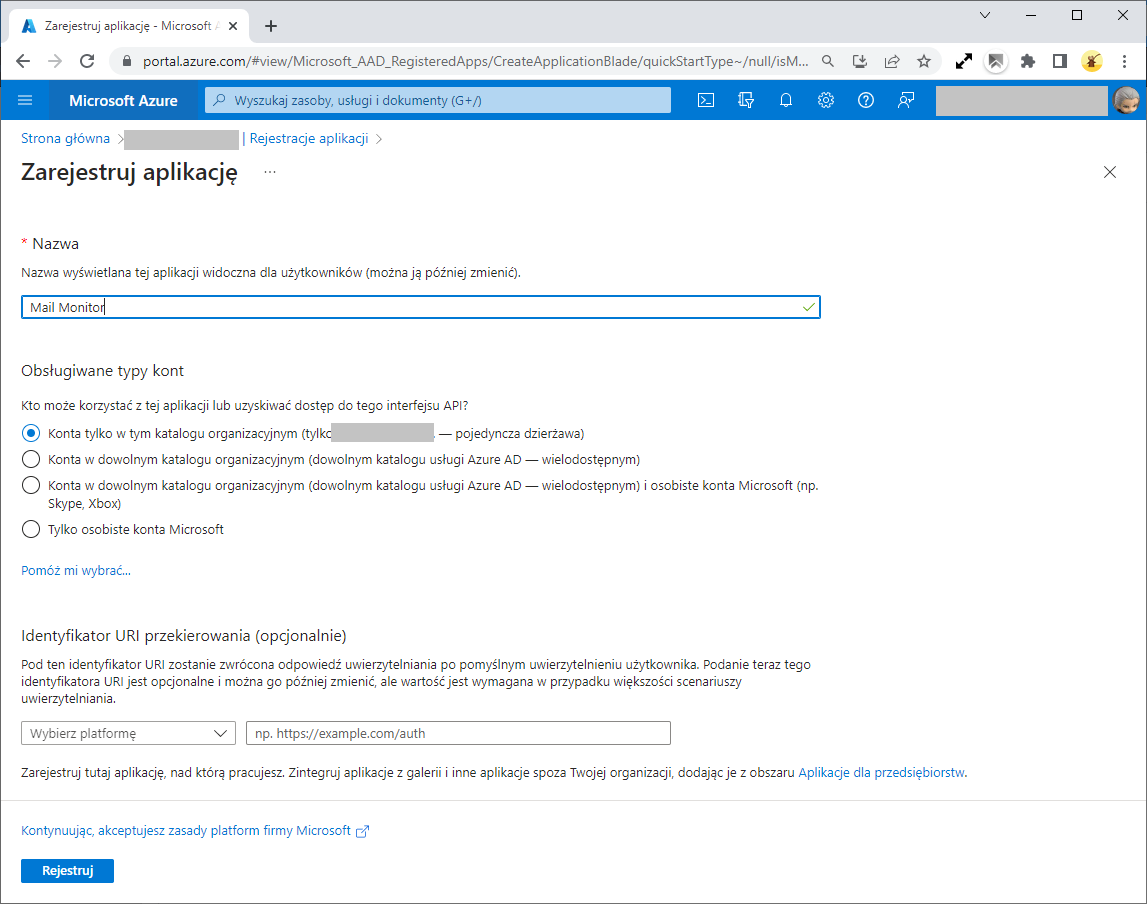The image size is (1147, 904).
Task: Open the Azure Cloud Shell icon
Action: pos(706,100)
